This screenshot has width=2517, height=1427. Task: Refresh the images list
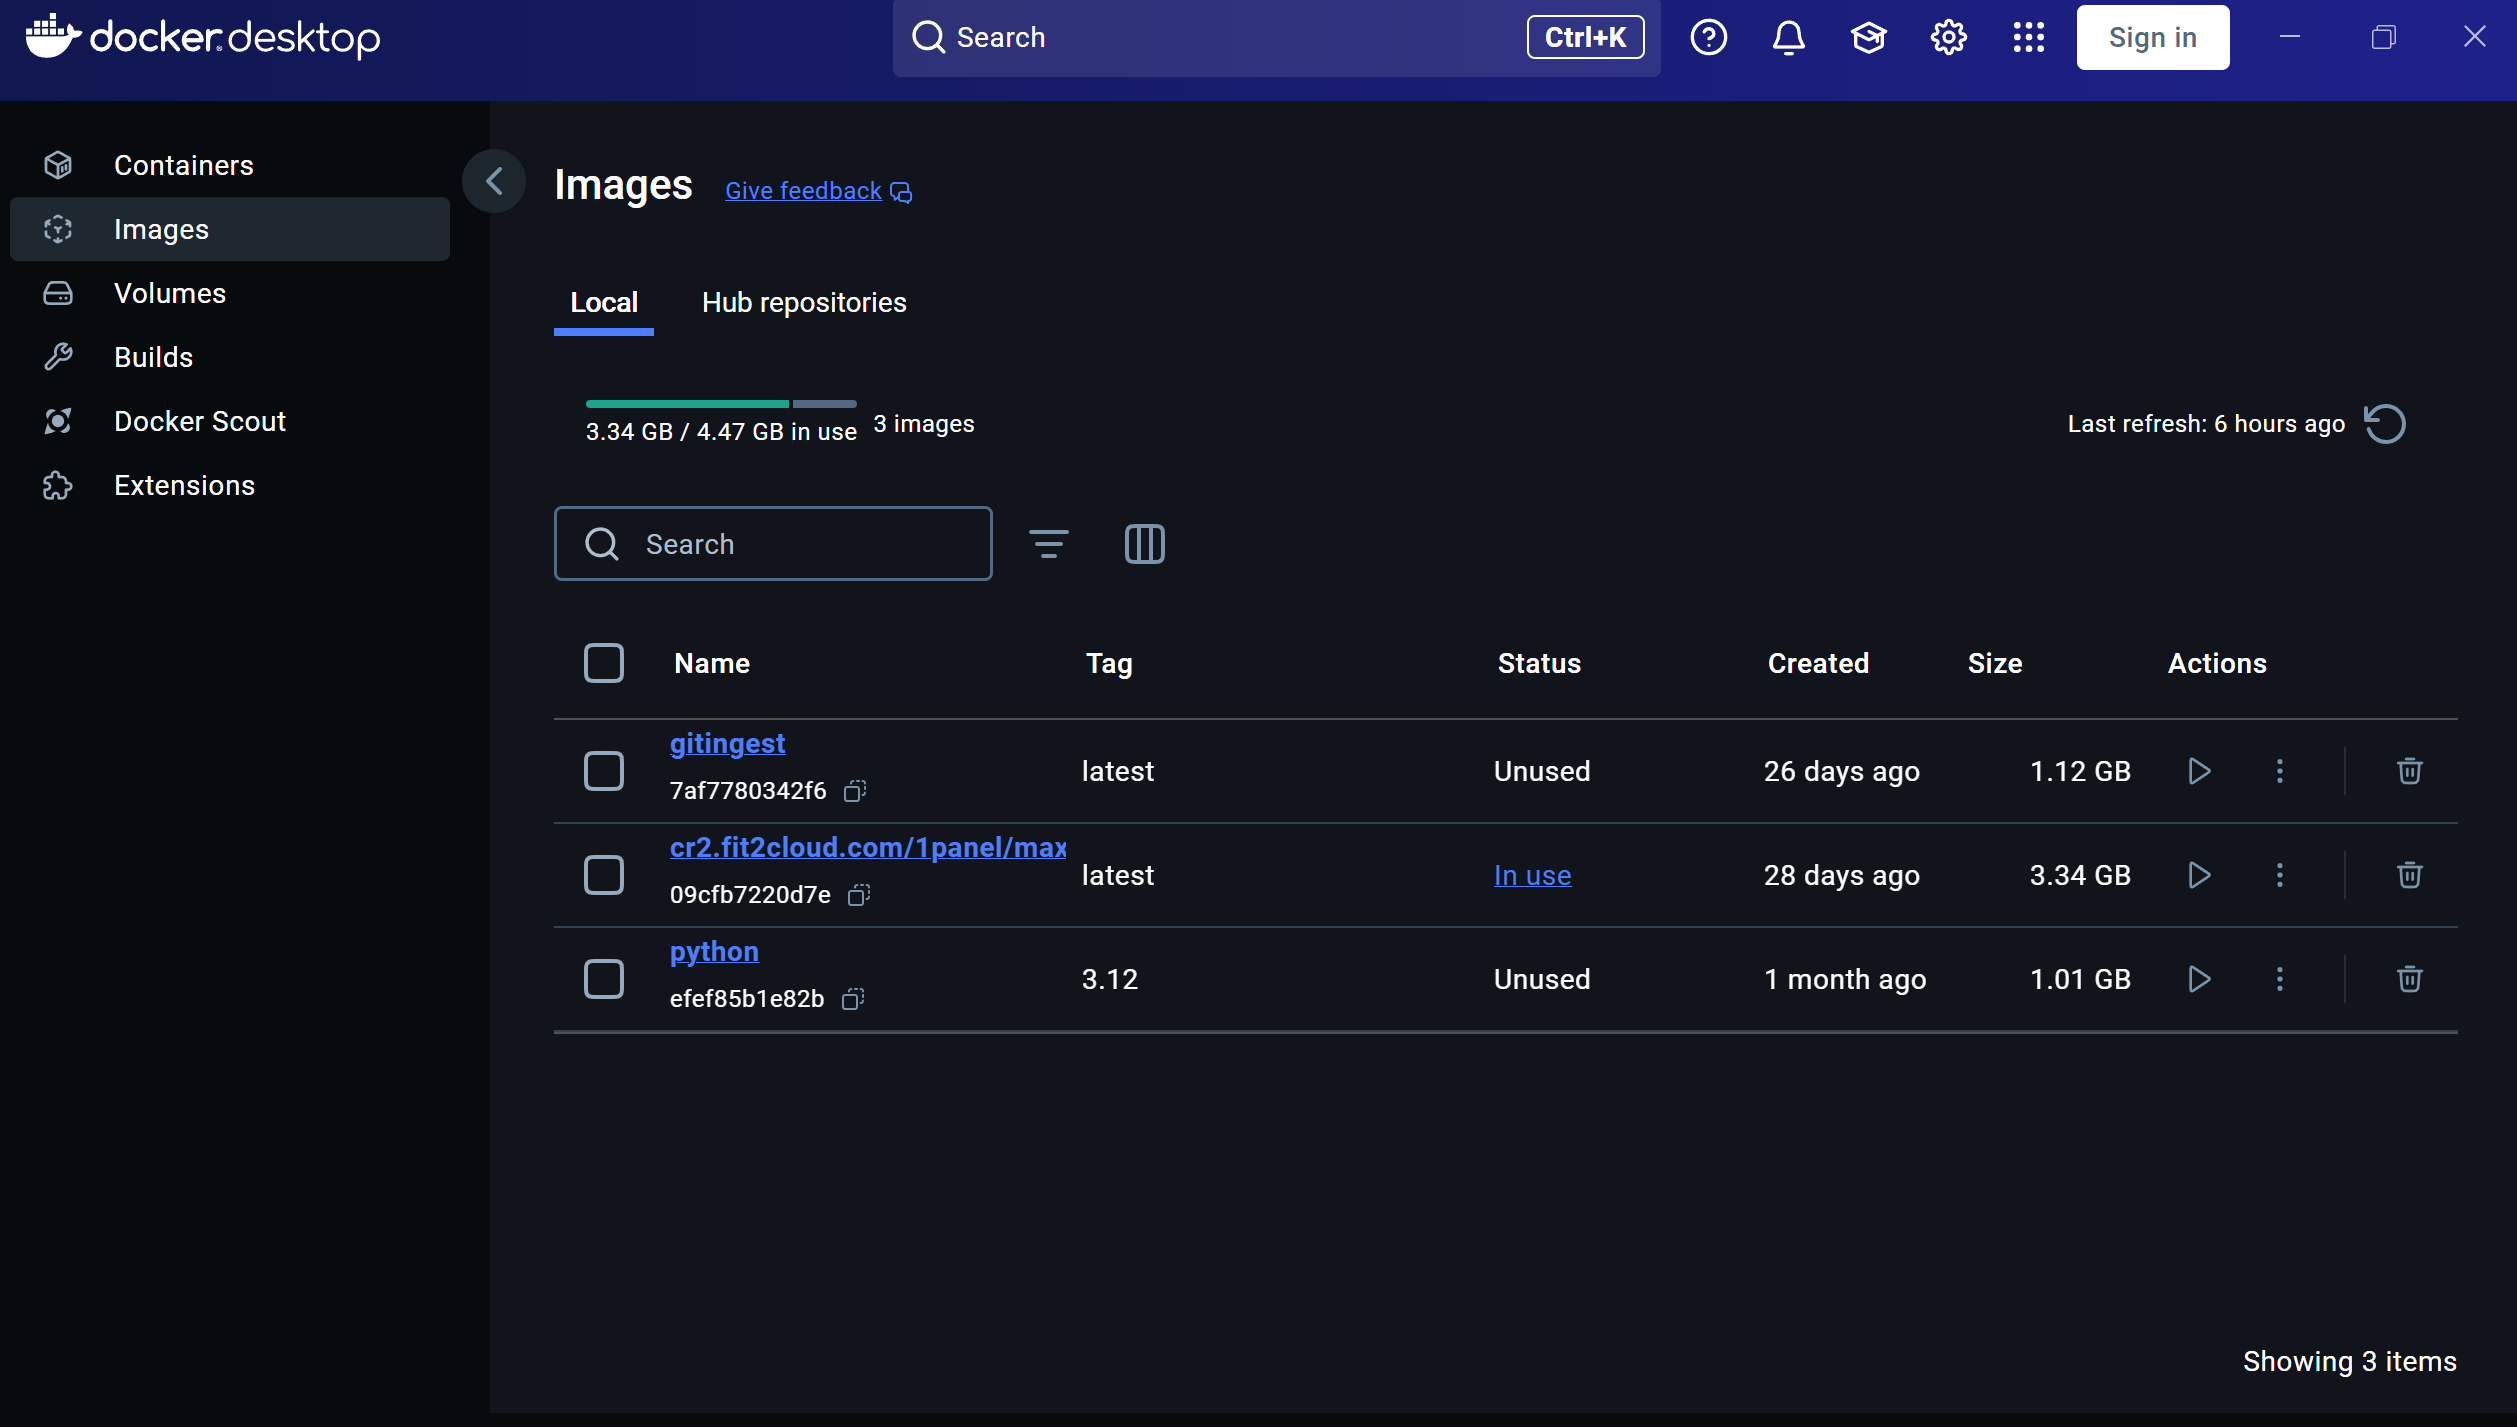(2385, 423)
